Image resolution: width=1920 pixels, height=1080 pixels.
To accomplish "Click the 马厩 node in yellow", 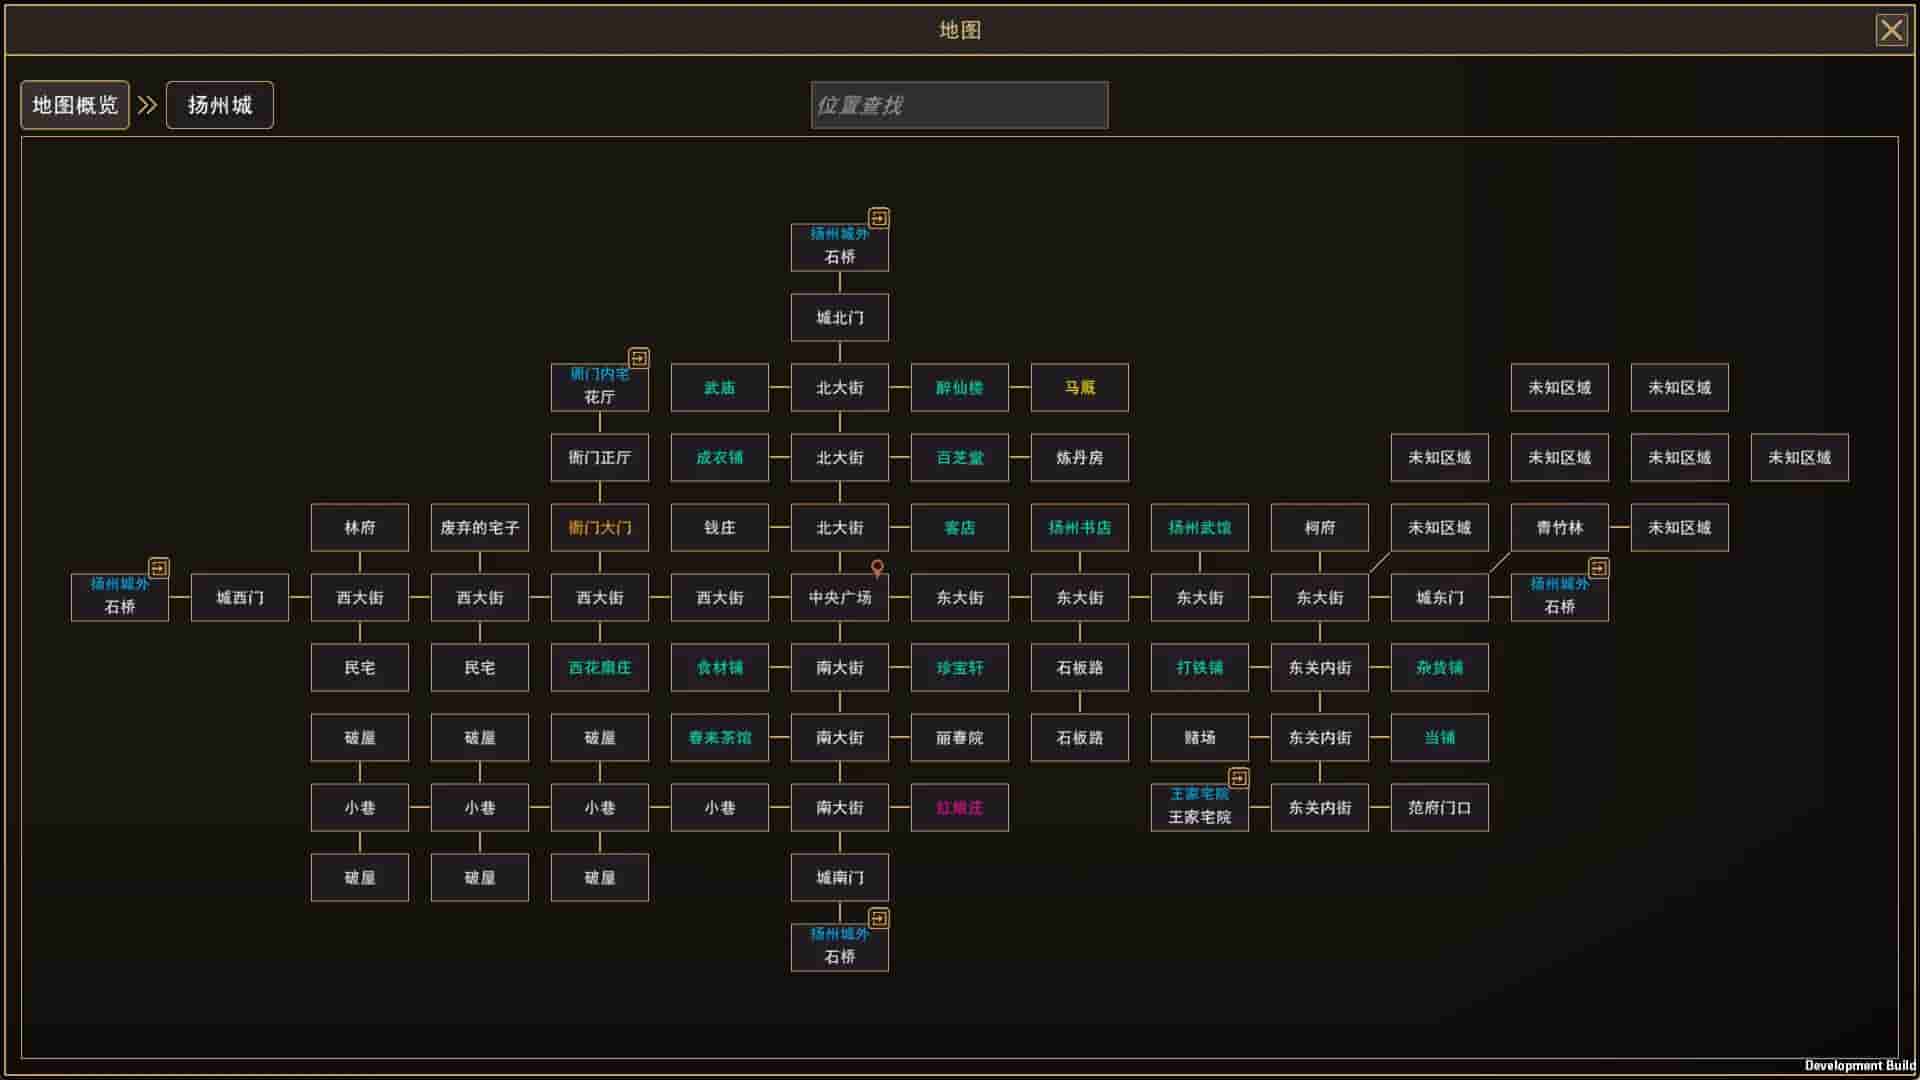I will coord(1079,388).
